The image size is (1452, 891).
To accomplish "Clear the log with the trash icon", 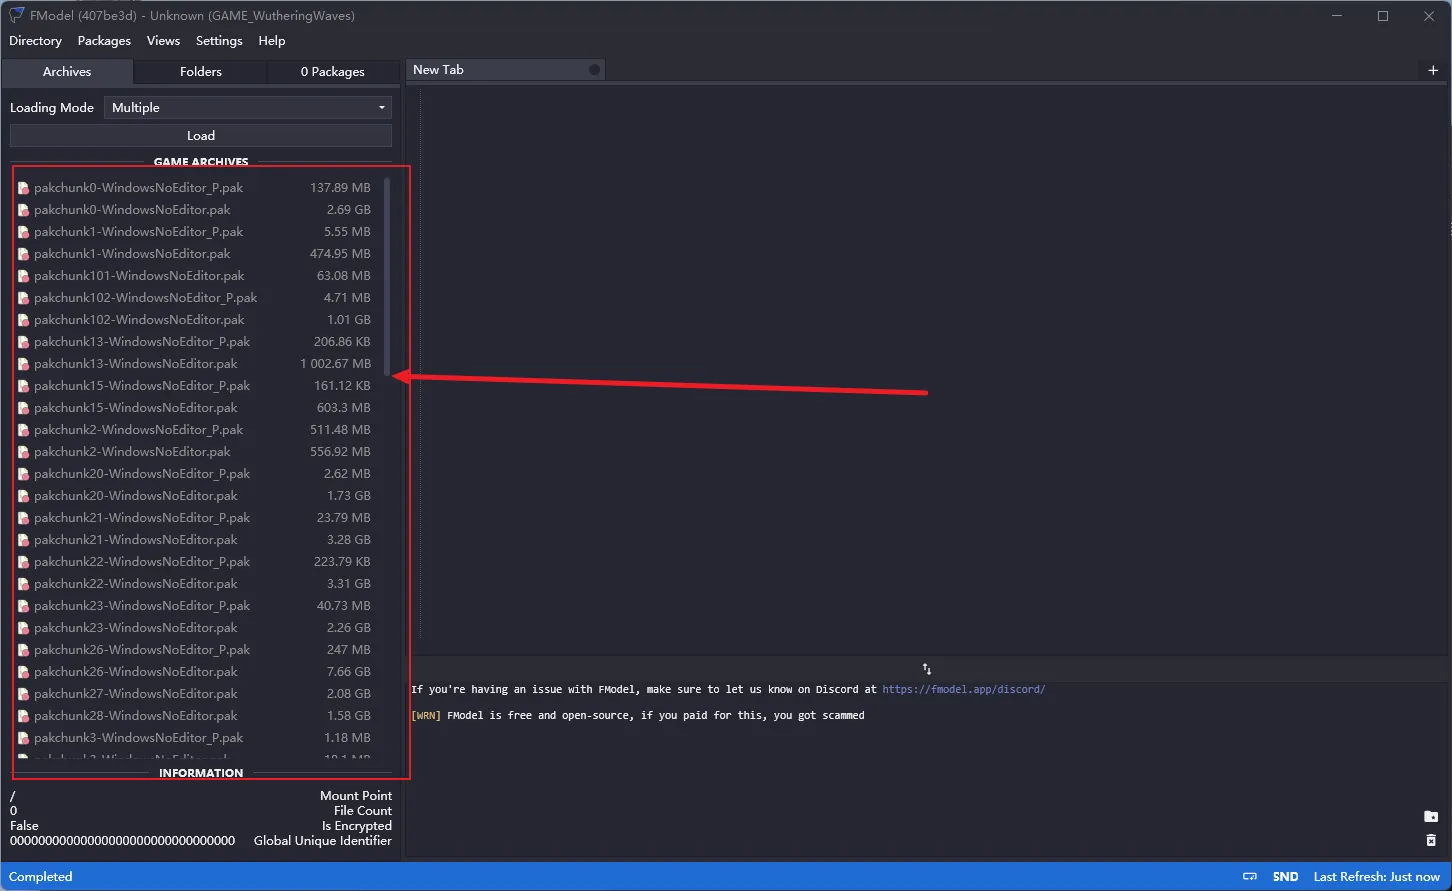I will [1431, 841].
